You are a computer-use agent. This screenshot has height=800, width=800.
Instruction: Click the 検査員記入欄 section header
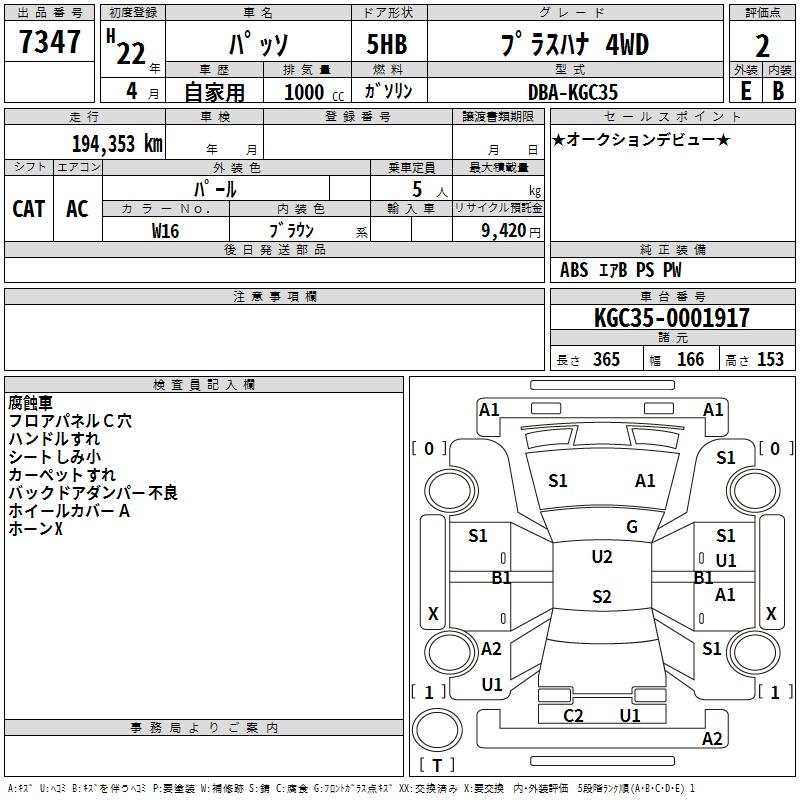coord(204,385)
